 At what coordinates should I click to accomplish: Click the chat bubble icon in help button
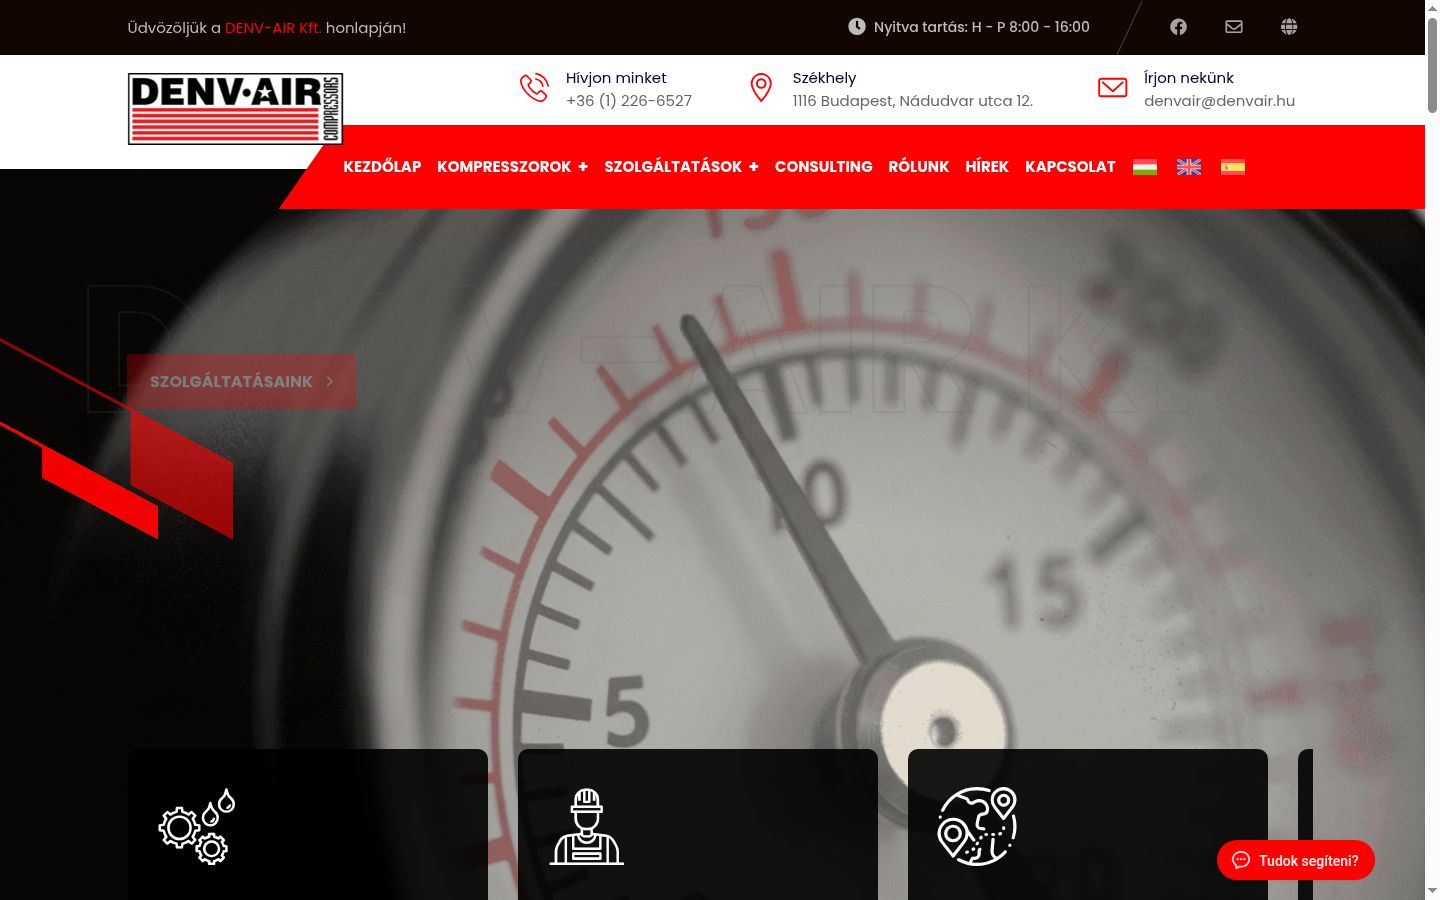[x=1241, y=860]
